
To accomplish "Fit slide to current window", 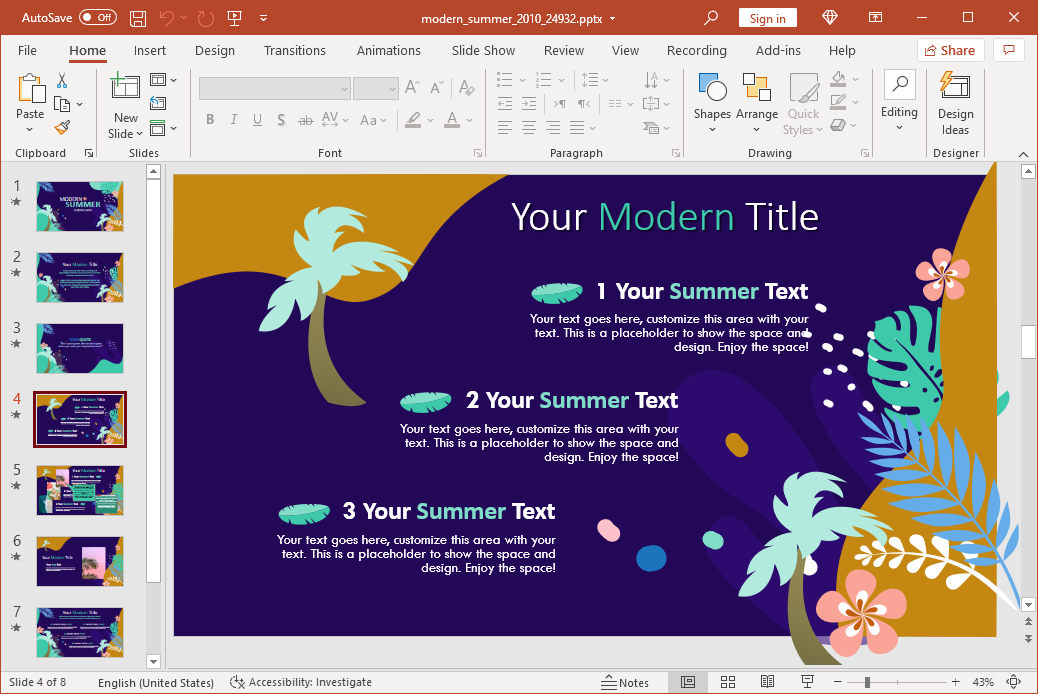I will [1013, 682].
